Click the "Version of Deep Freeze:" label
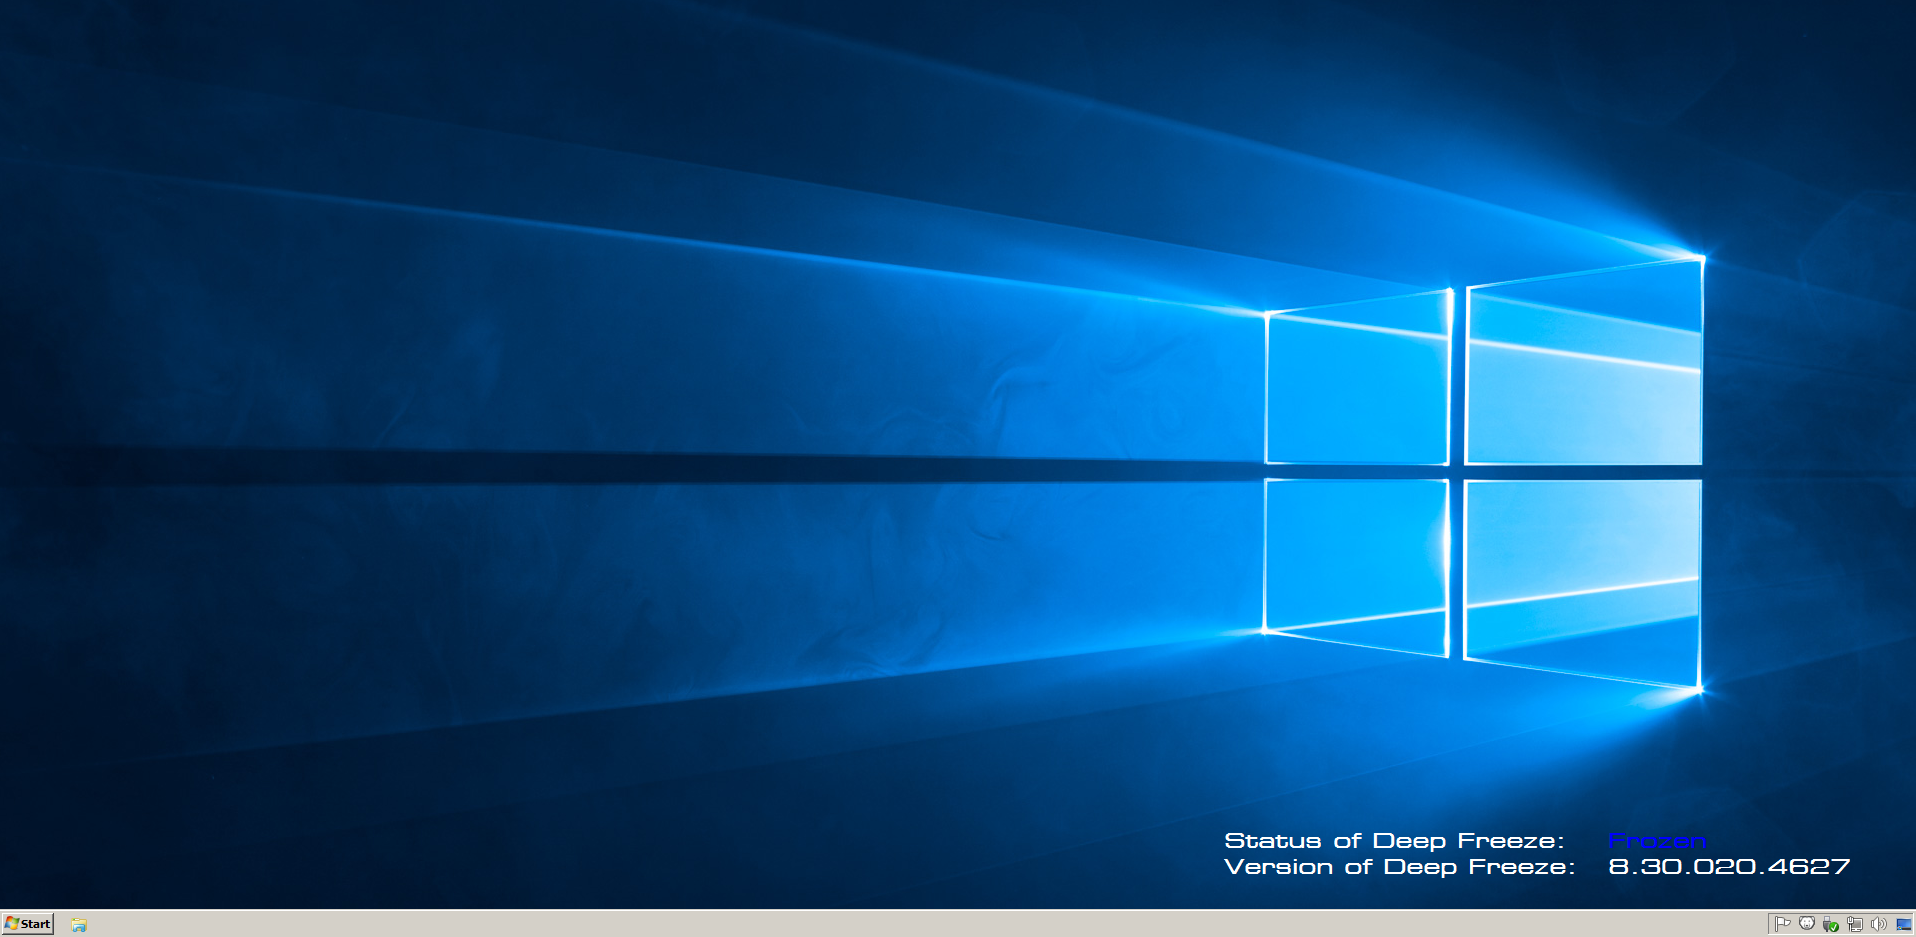 1399,867
